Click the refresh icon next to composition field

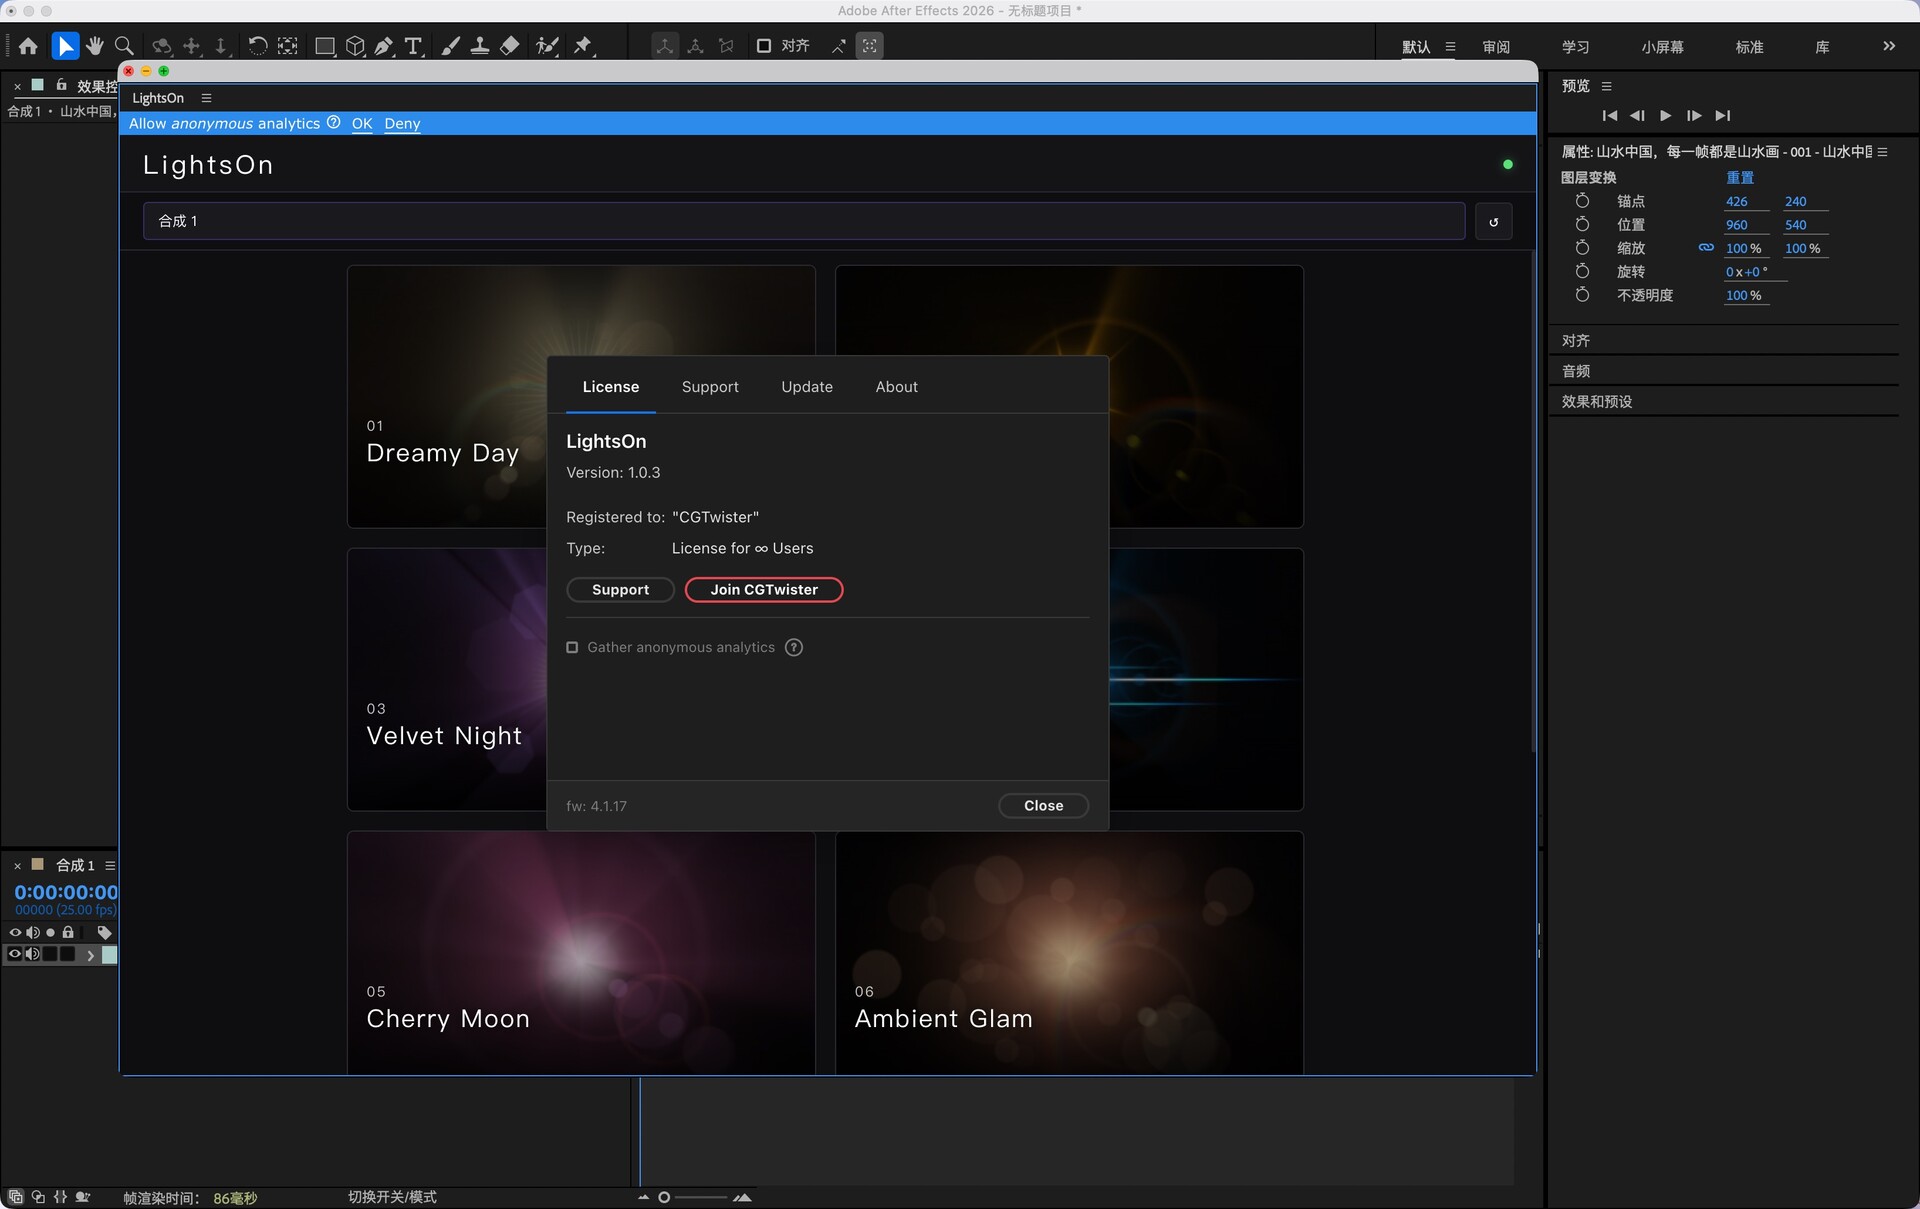point(1494,222)
